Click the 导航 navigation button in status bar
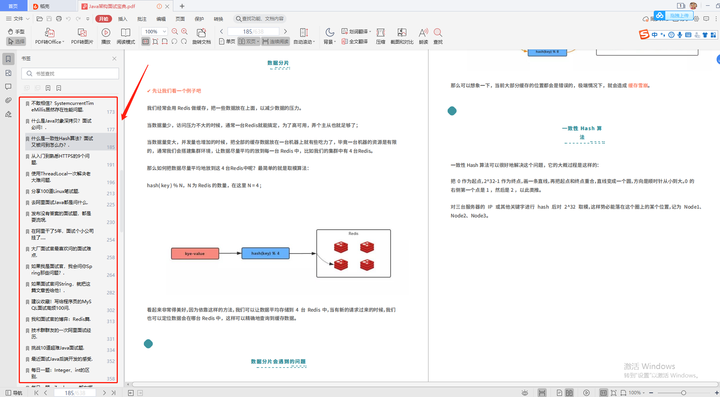Image resolution: width=720 pixels, height=397 pixels. [14, 393]
